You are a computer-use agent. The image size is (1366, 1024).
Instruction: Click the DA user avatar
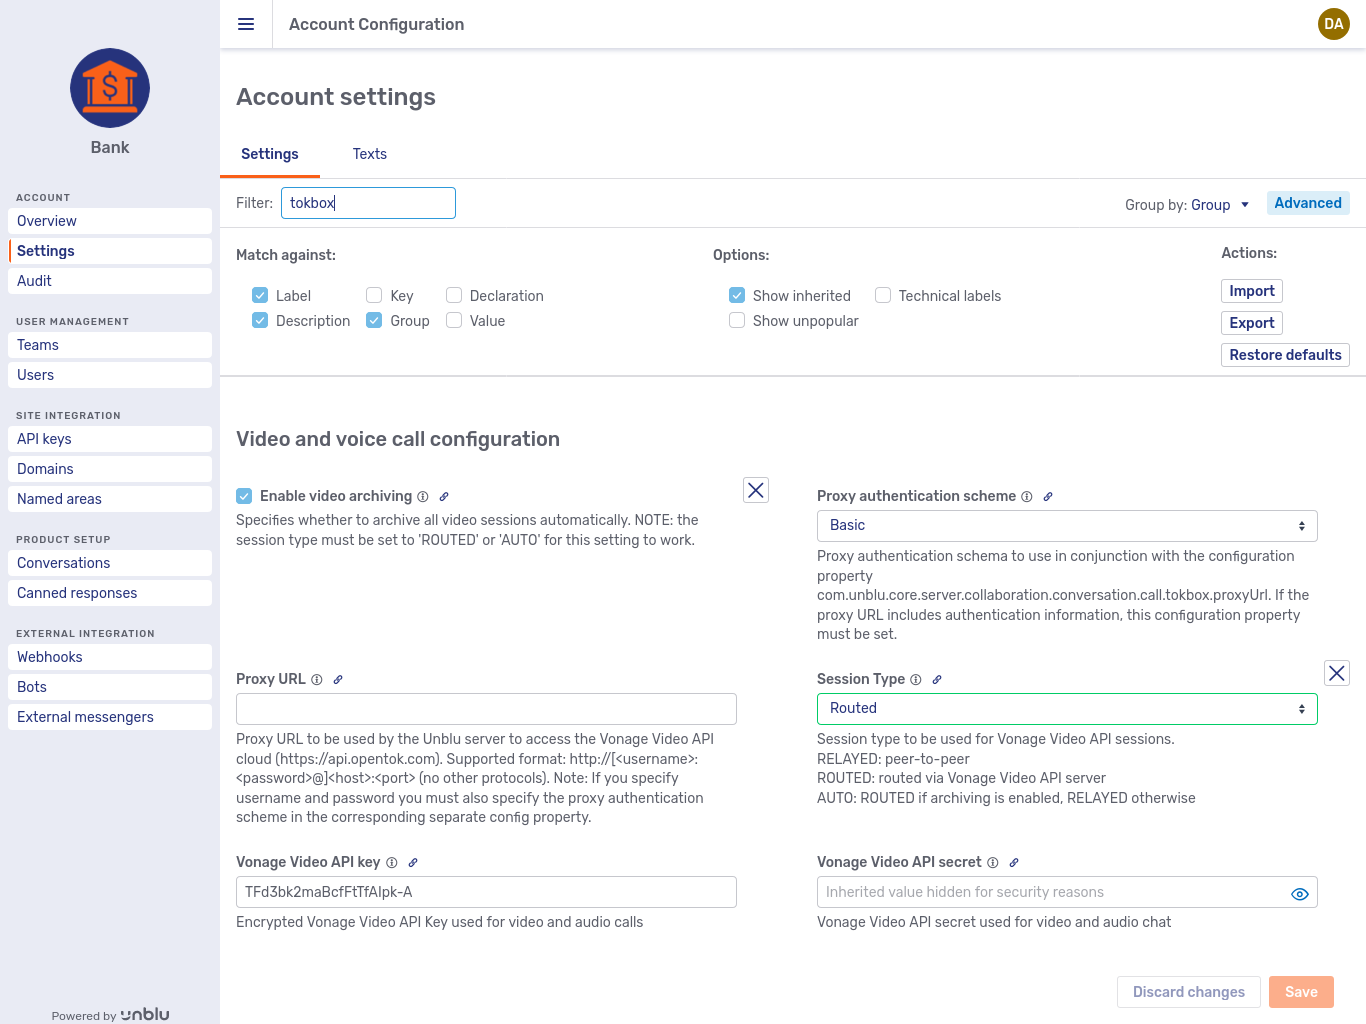coord(1333,24)
